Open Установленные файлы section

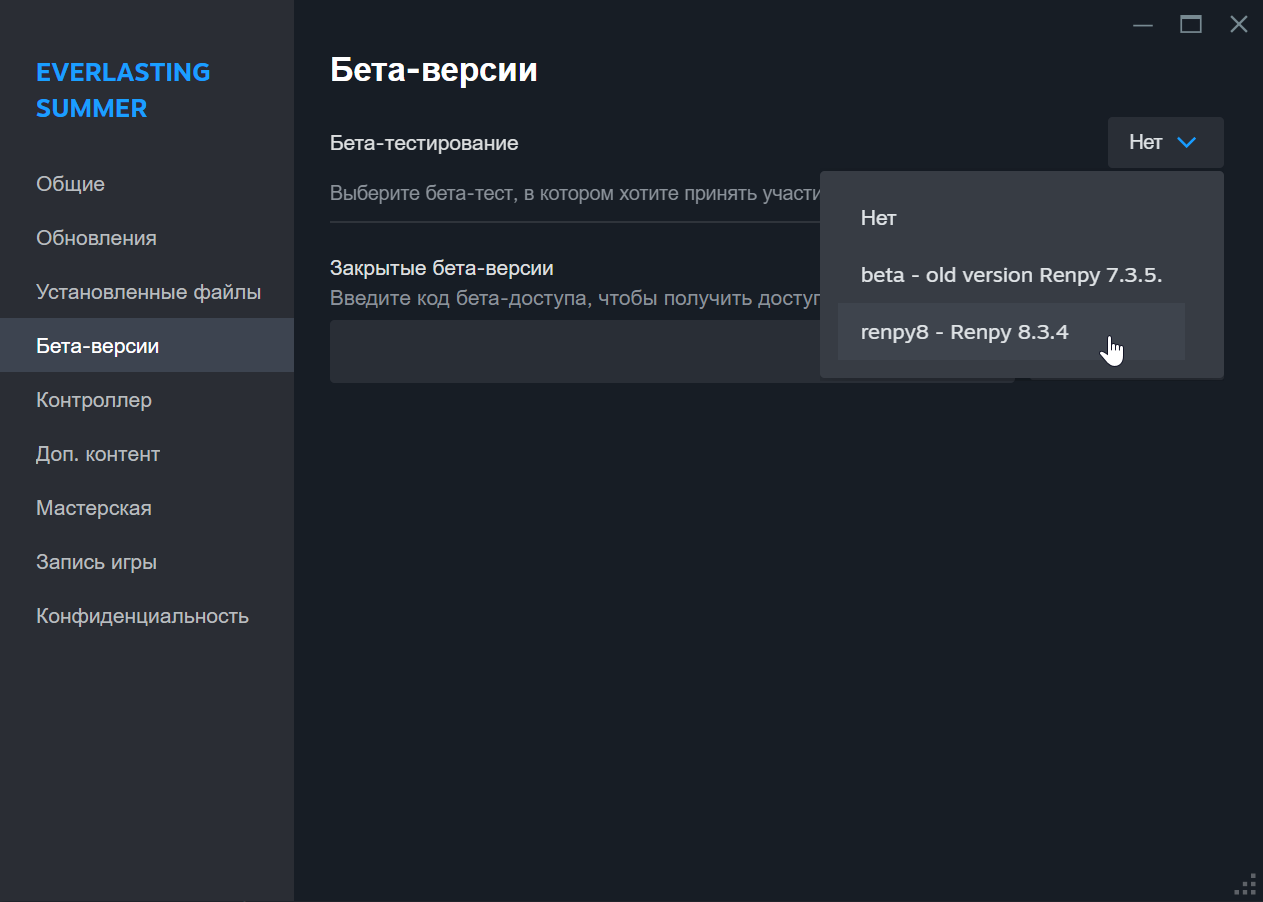[x=148, y=292]
